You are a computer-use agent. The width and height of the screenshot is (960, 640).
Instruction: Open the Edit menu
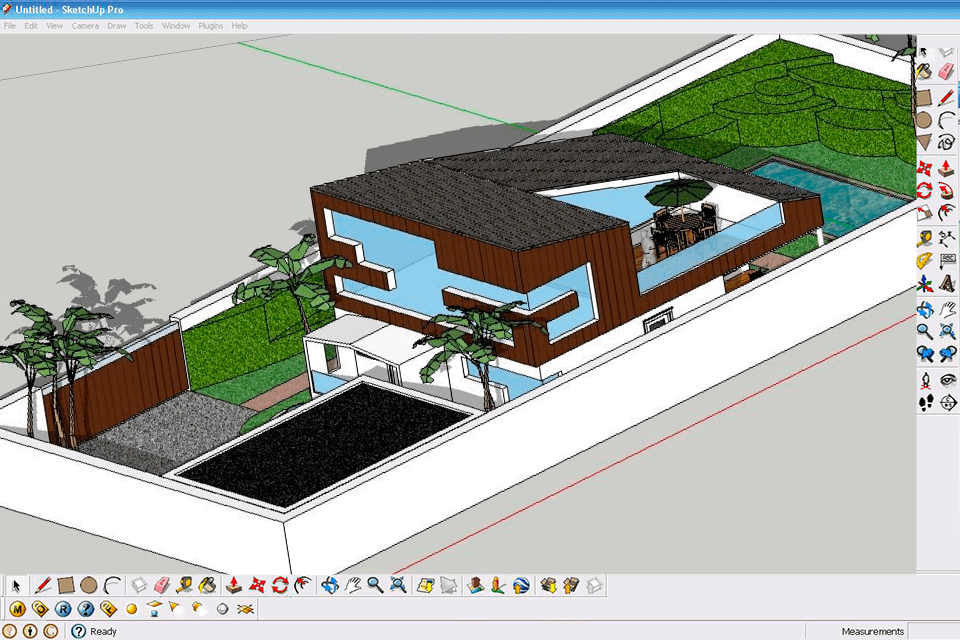pos(31,26)
